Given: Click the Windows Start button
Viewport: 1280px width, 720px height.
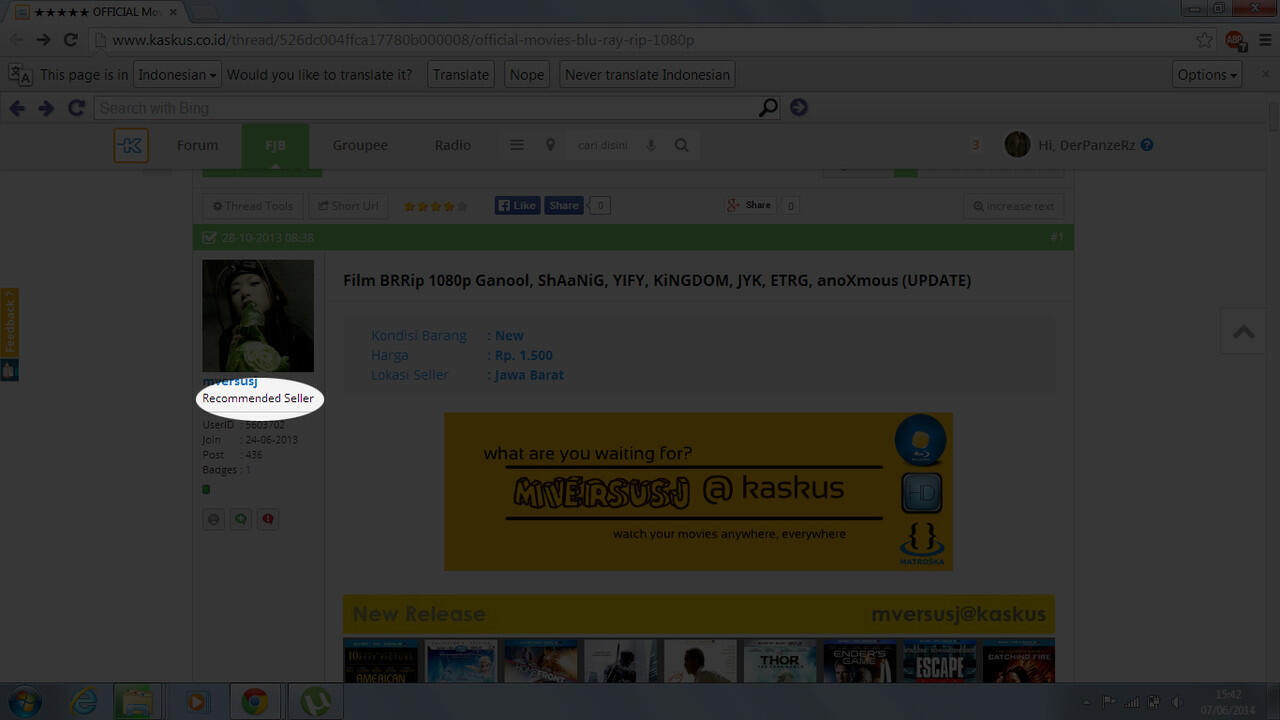Looking at the screenshot, I should [24, 702].
